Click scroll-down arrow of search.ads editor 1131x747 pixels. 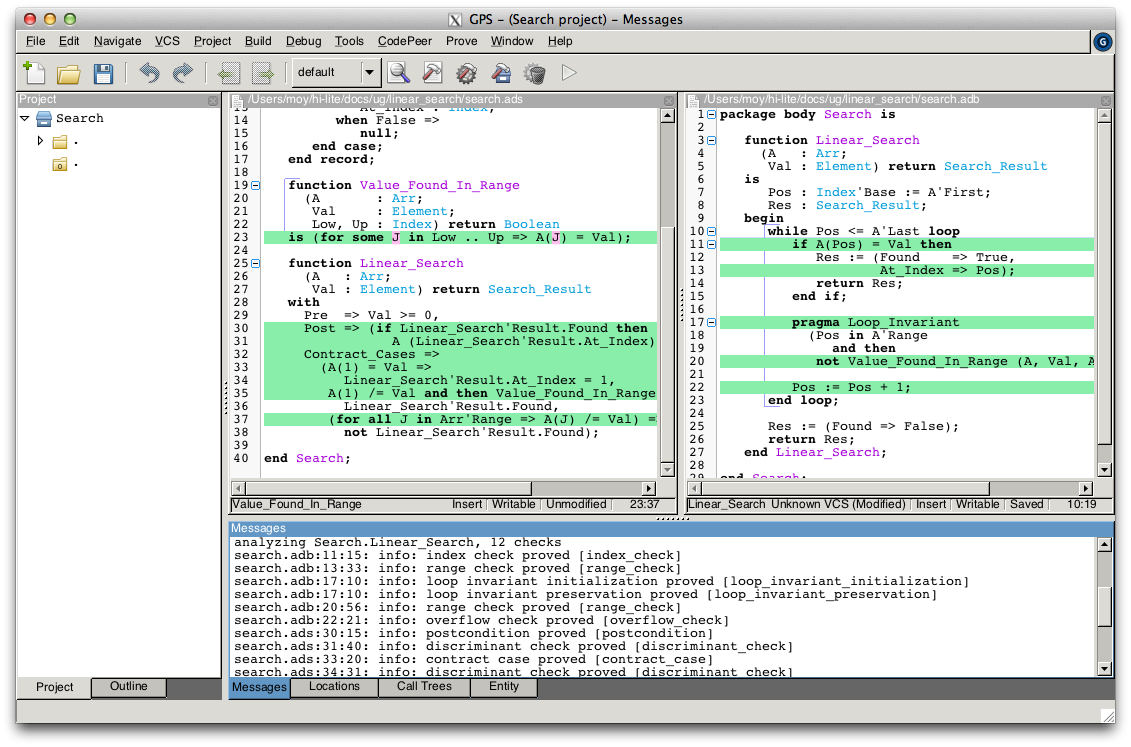click(667, 469)
